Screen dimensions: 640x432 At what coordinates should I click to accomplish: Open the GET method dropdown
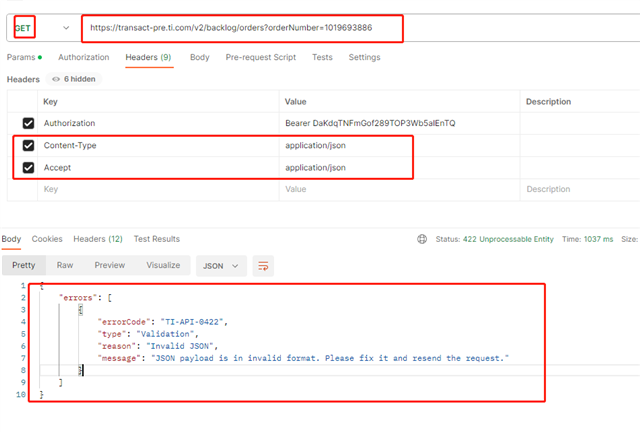[x=66, y=28]
